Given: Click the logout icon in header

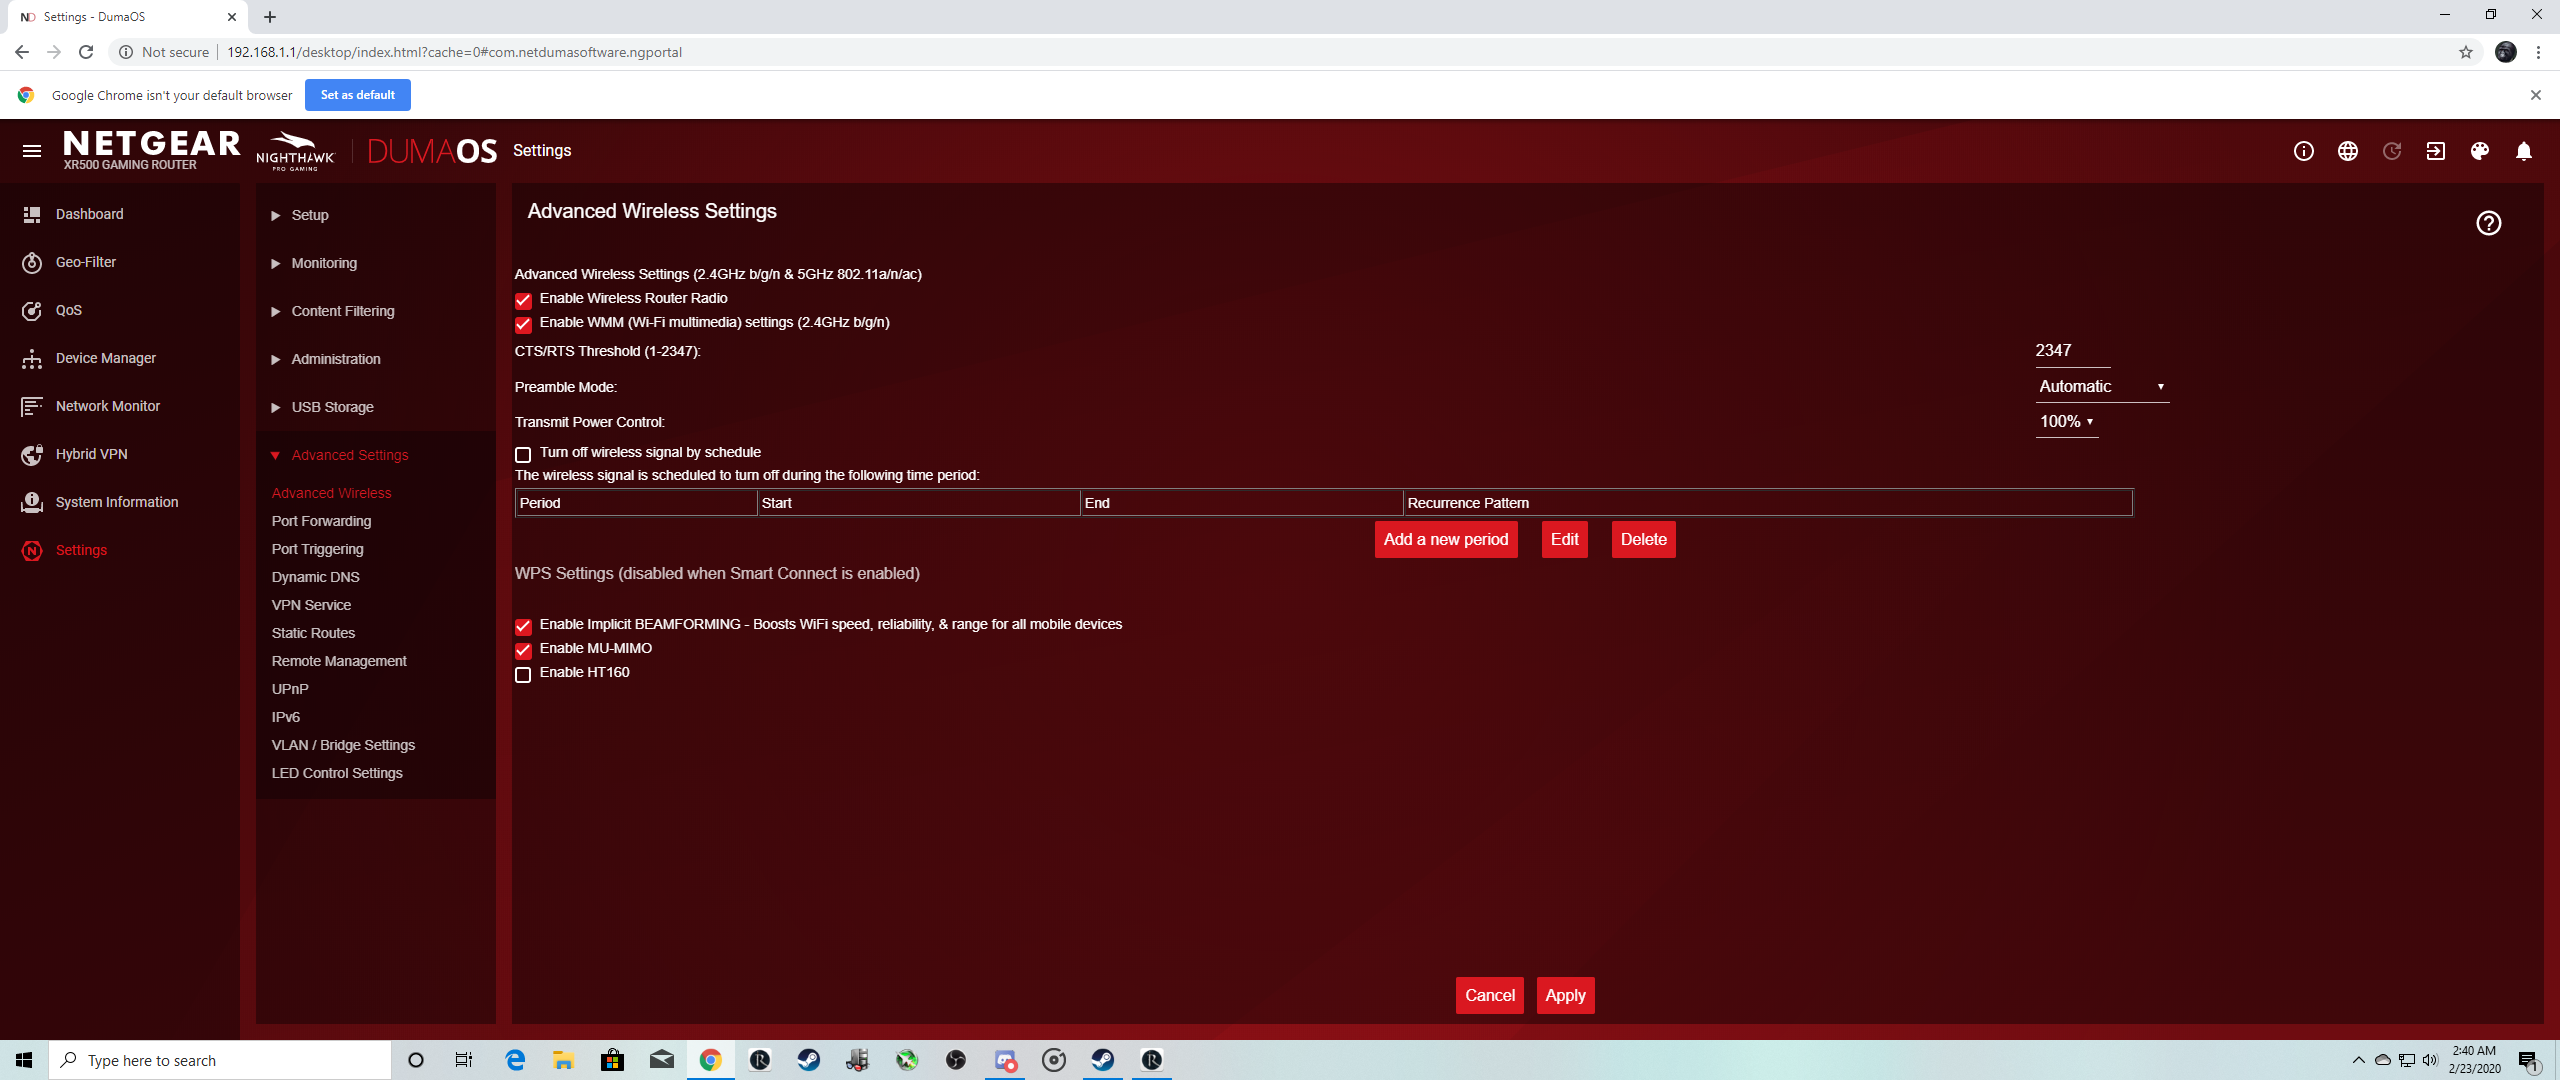Looking at the screenshot, I should click(2435, 151).
